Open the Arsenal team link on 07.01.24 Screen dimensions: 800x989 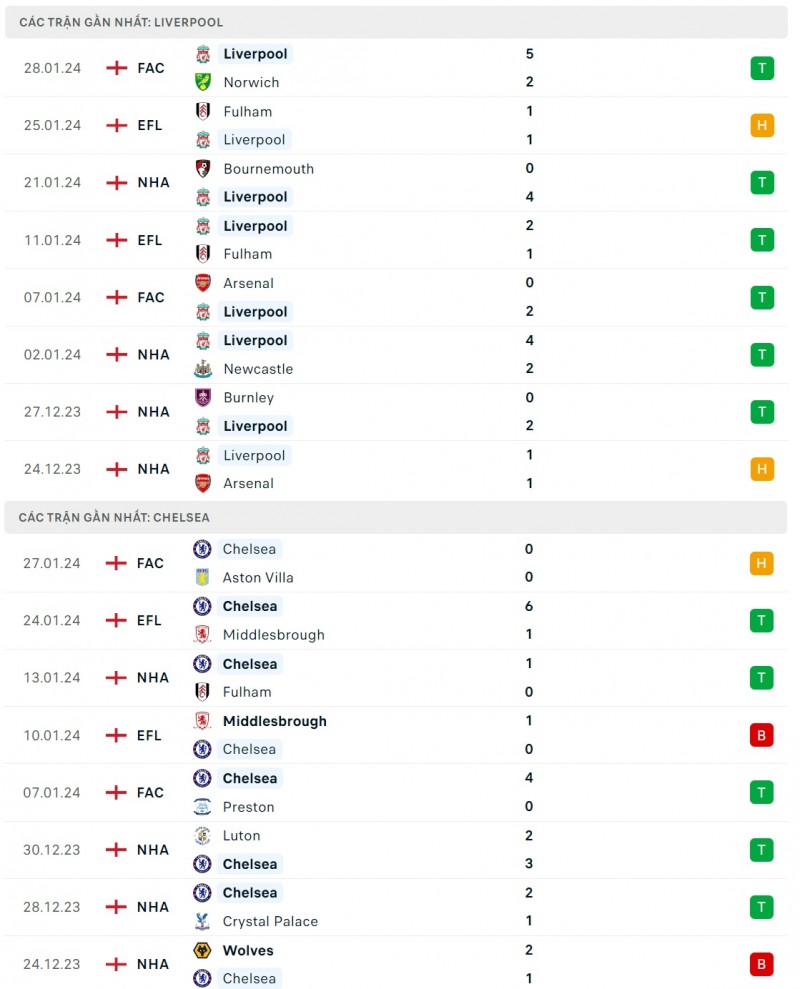pos(248,283)
